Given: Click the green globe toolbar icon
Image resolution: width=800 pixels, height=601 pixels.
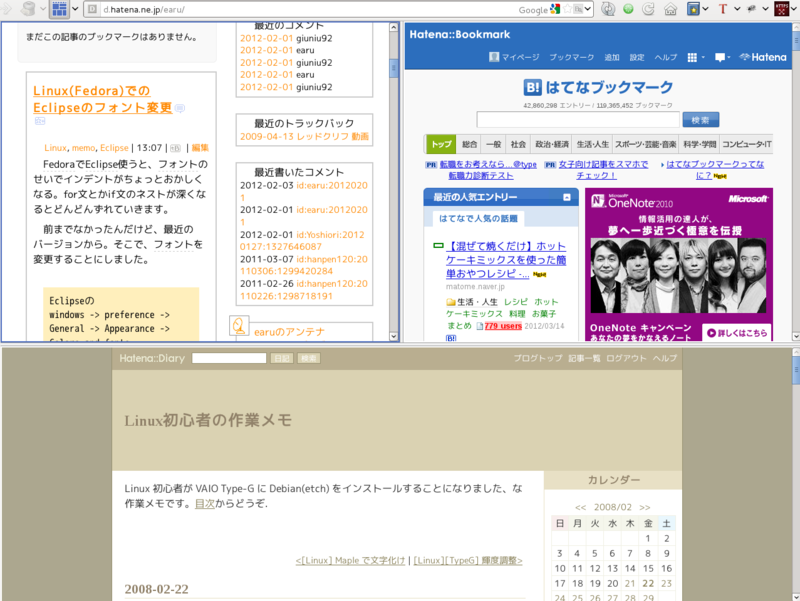Looking at the screenshot, I should [x=629, y=9].
